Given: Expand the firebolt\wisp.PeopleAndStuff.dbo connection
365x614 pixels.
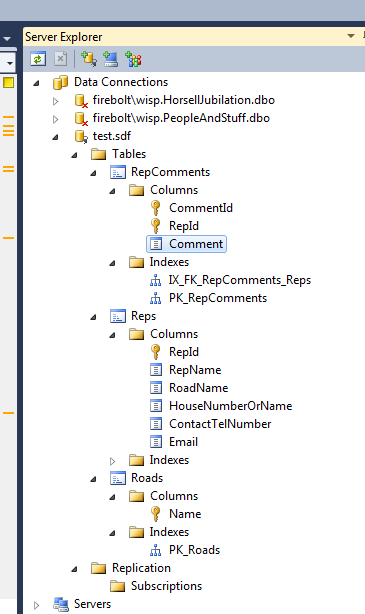Looking at the screenshot, I should tap(56, 119).
